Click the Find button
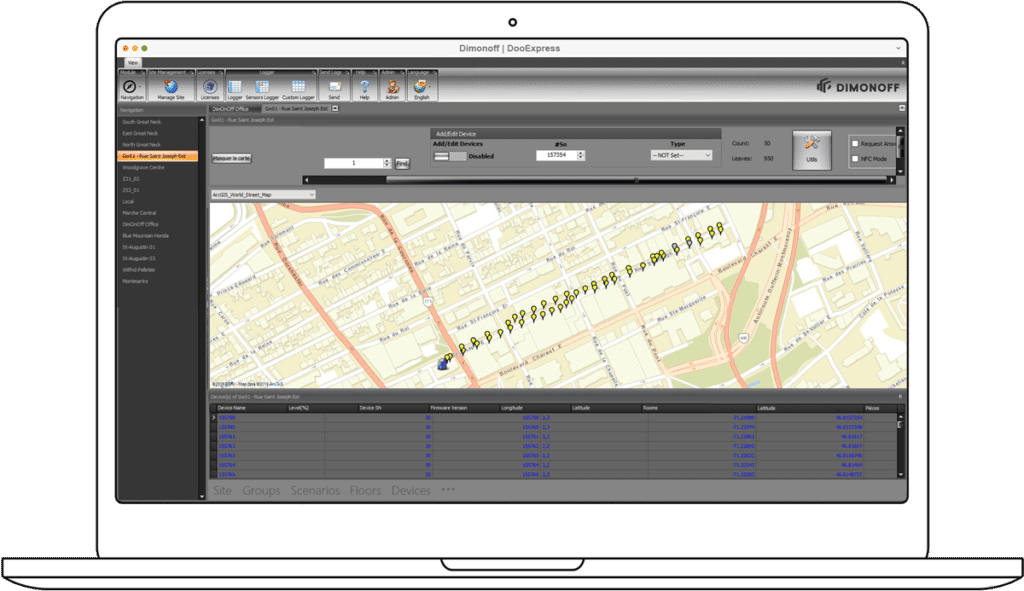 402,163
